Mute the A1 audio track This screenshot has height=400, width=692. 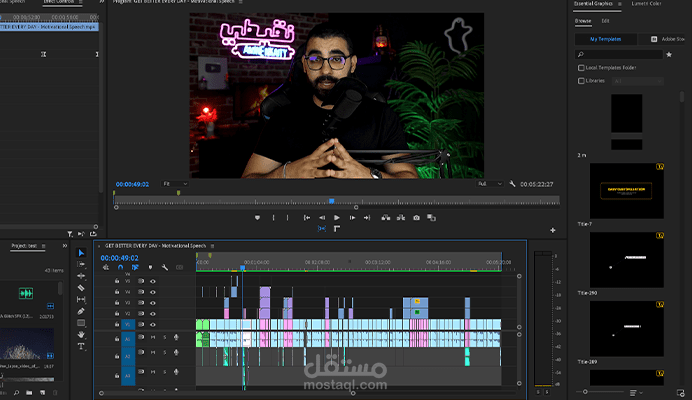tap(153, 337)
